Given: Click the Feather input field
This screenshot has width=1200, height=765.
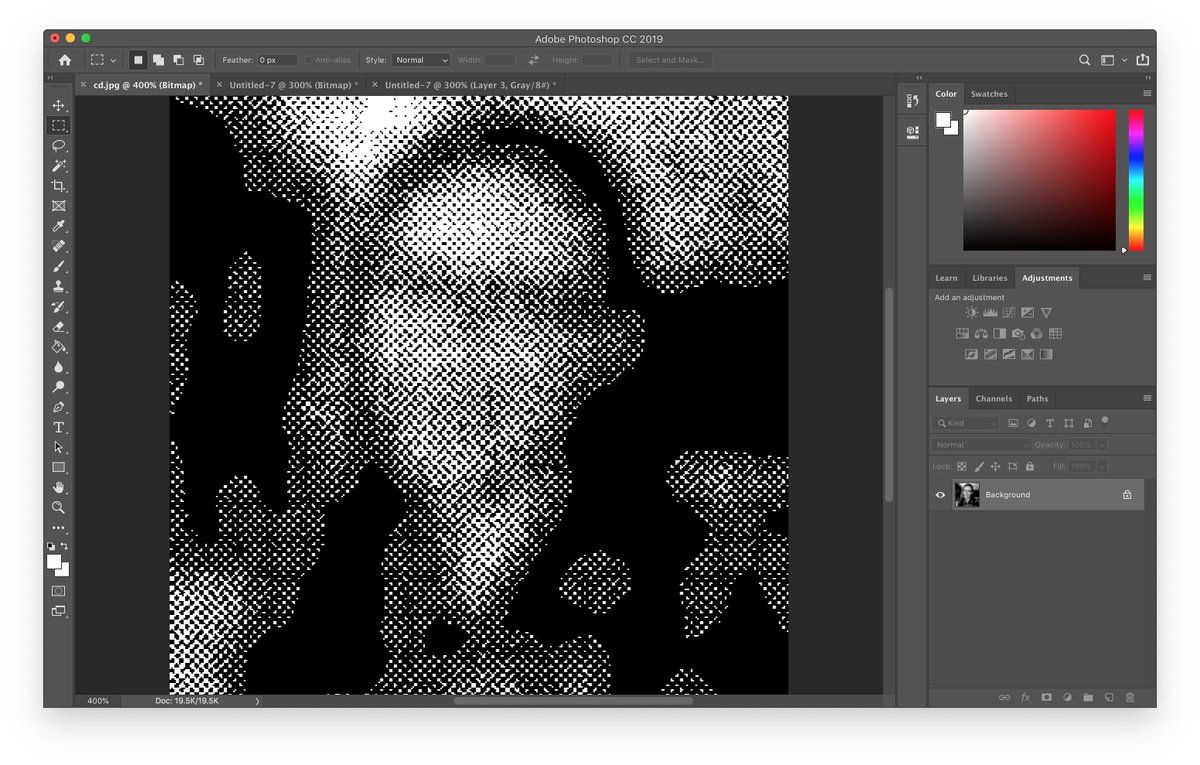Looking at the screenshot, I should pos(278,60).
